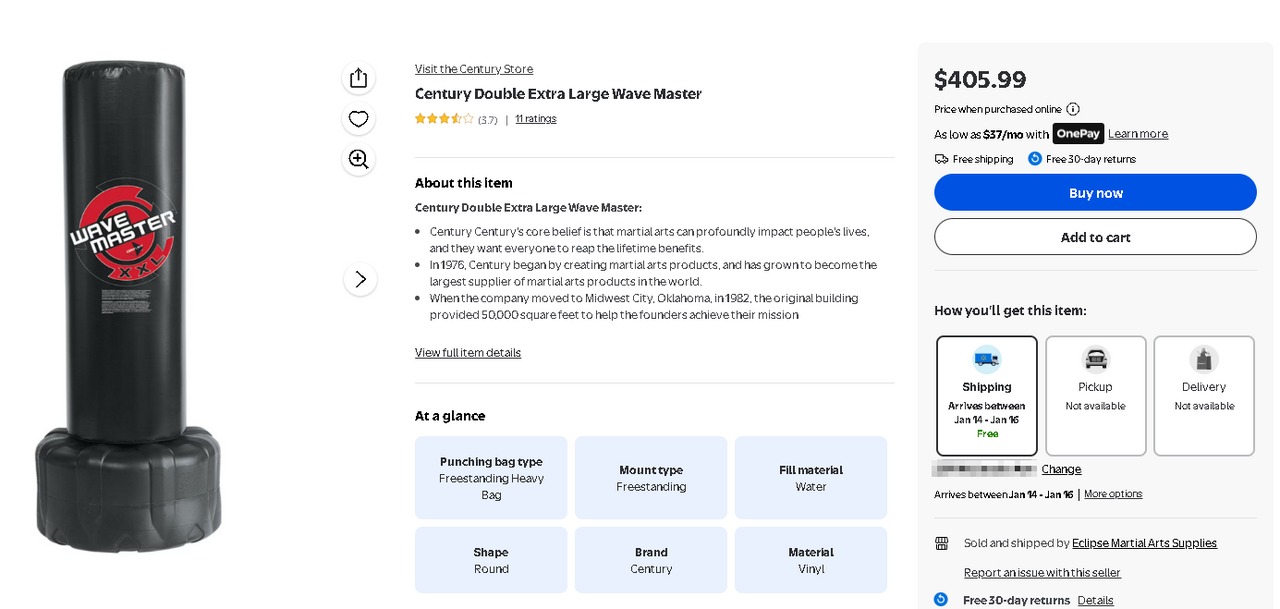1280x609 pixels.
Task: Click the OnePay logo badge
Action: [x=1078, y=134]
